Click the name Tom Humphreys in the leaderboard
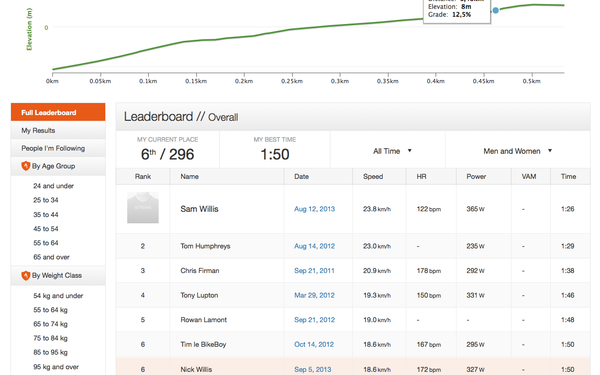 (x=205, y=246)
